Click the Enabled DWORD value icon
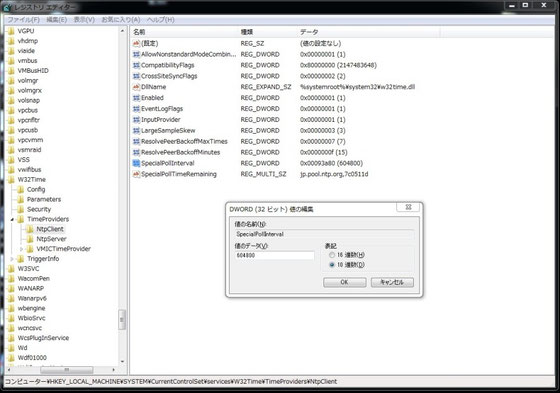Image resolution: width=560 pixels, height=393 pixels. pyautogui.click(x=136, y=98)
